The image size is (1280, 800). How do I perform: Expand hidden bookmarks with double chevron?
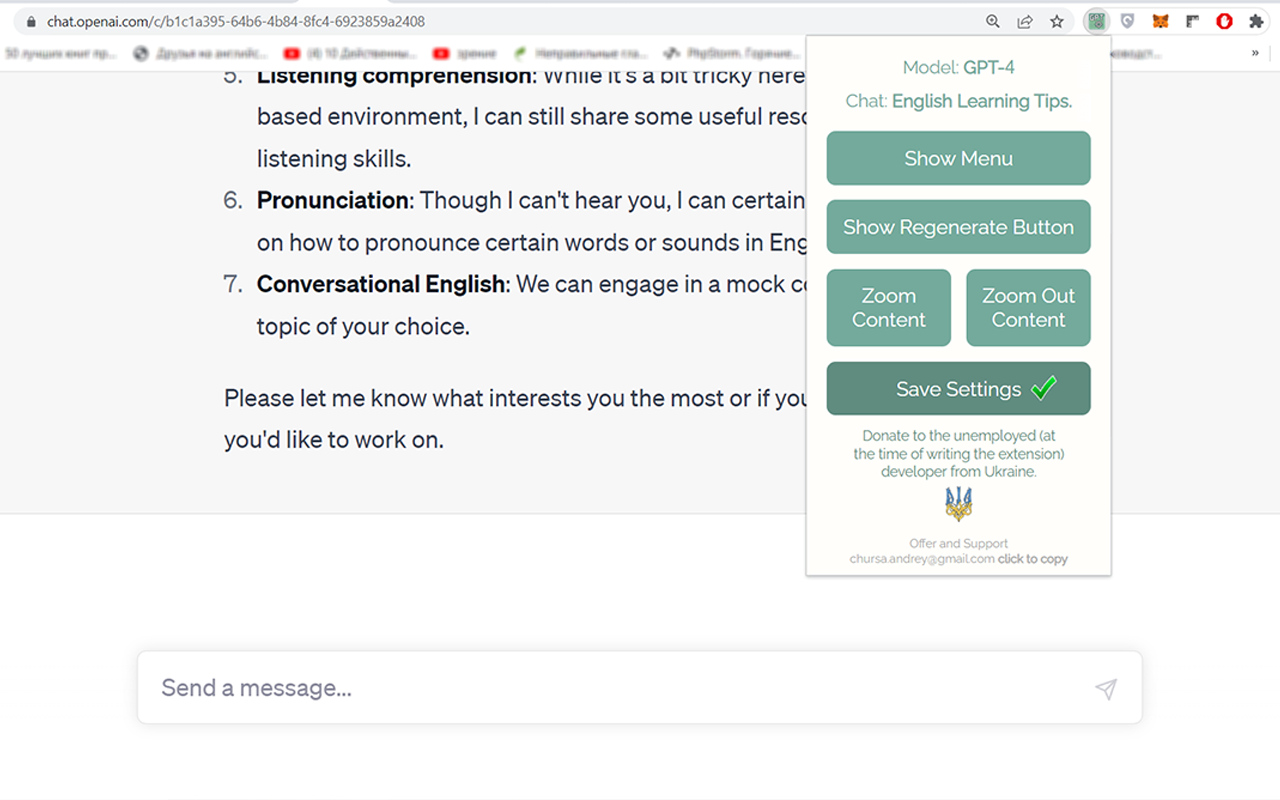tap(1255, 53)
